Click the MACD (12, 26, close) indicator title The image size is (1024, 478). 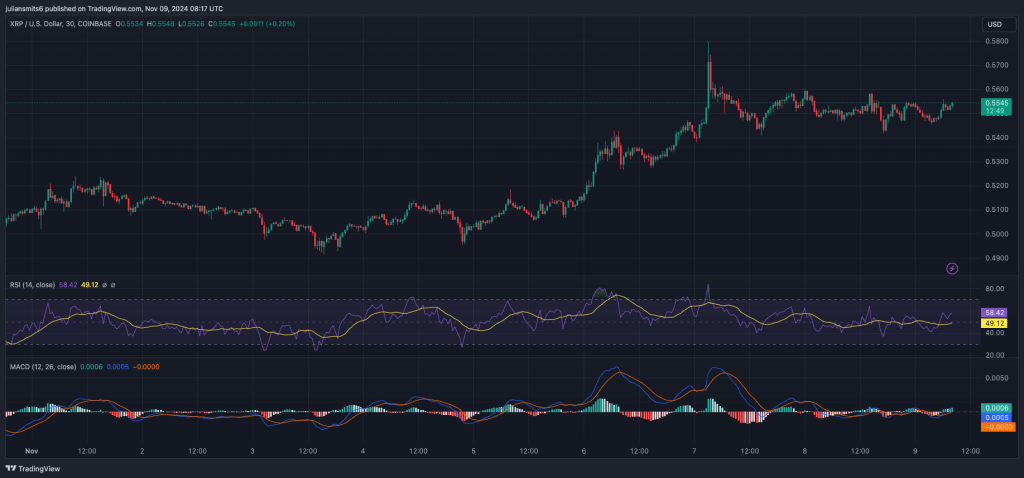click(x=42, y=367)
